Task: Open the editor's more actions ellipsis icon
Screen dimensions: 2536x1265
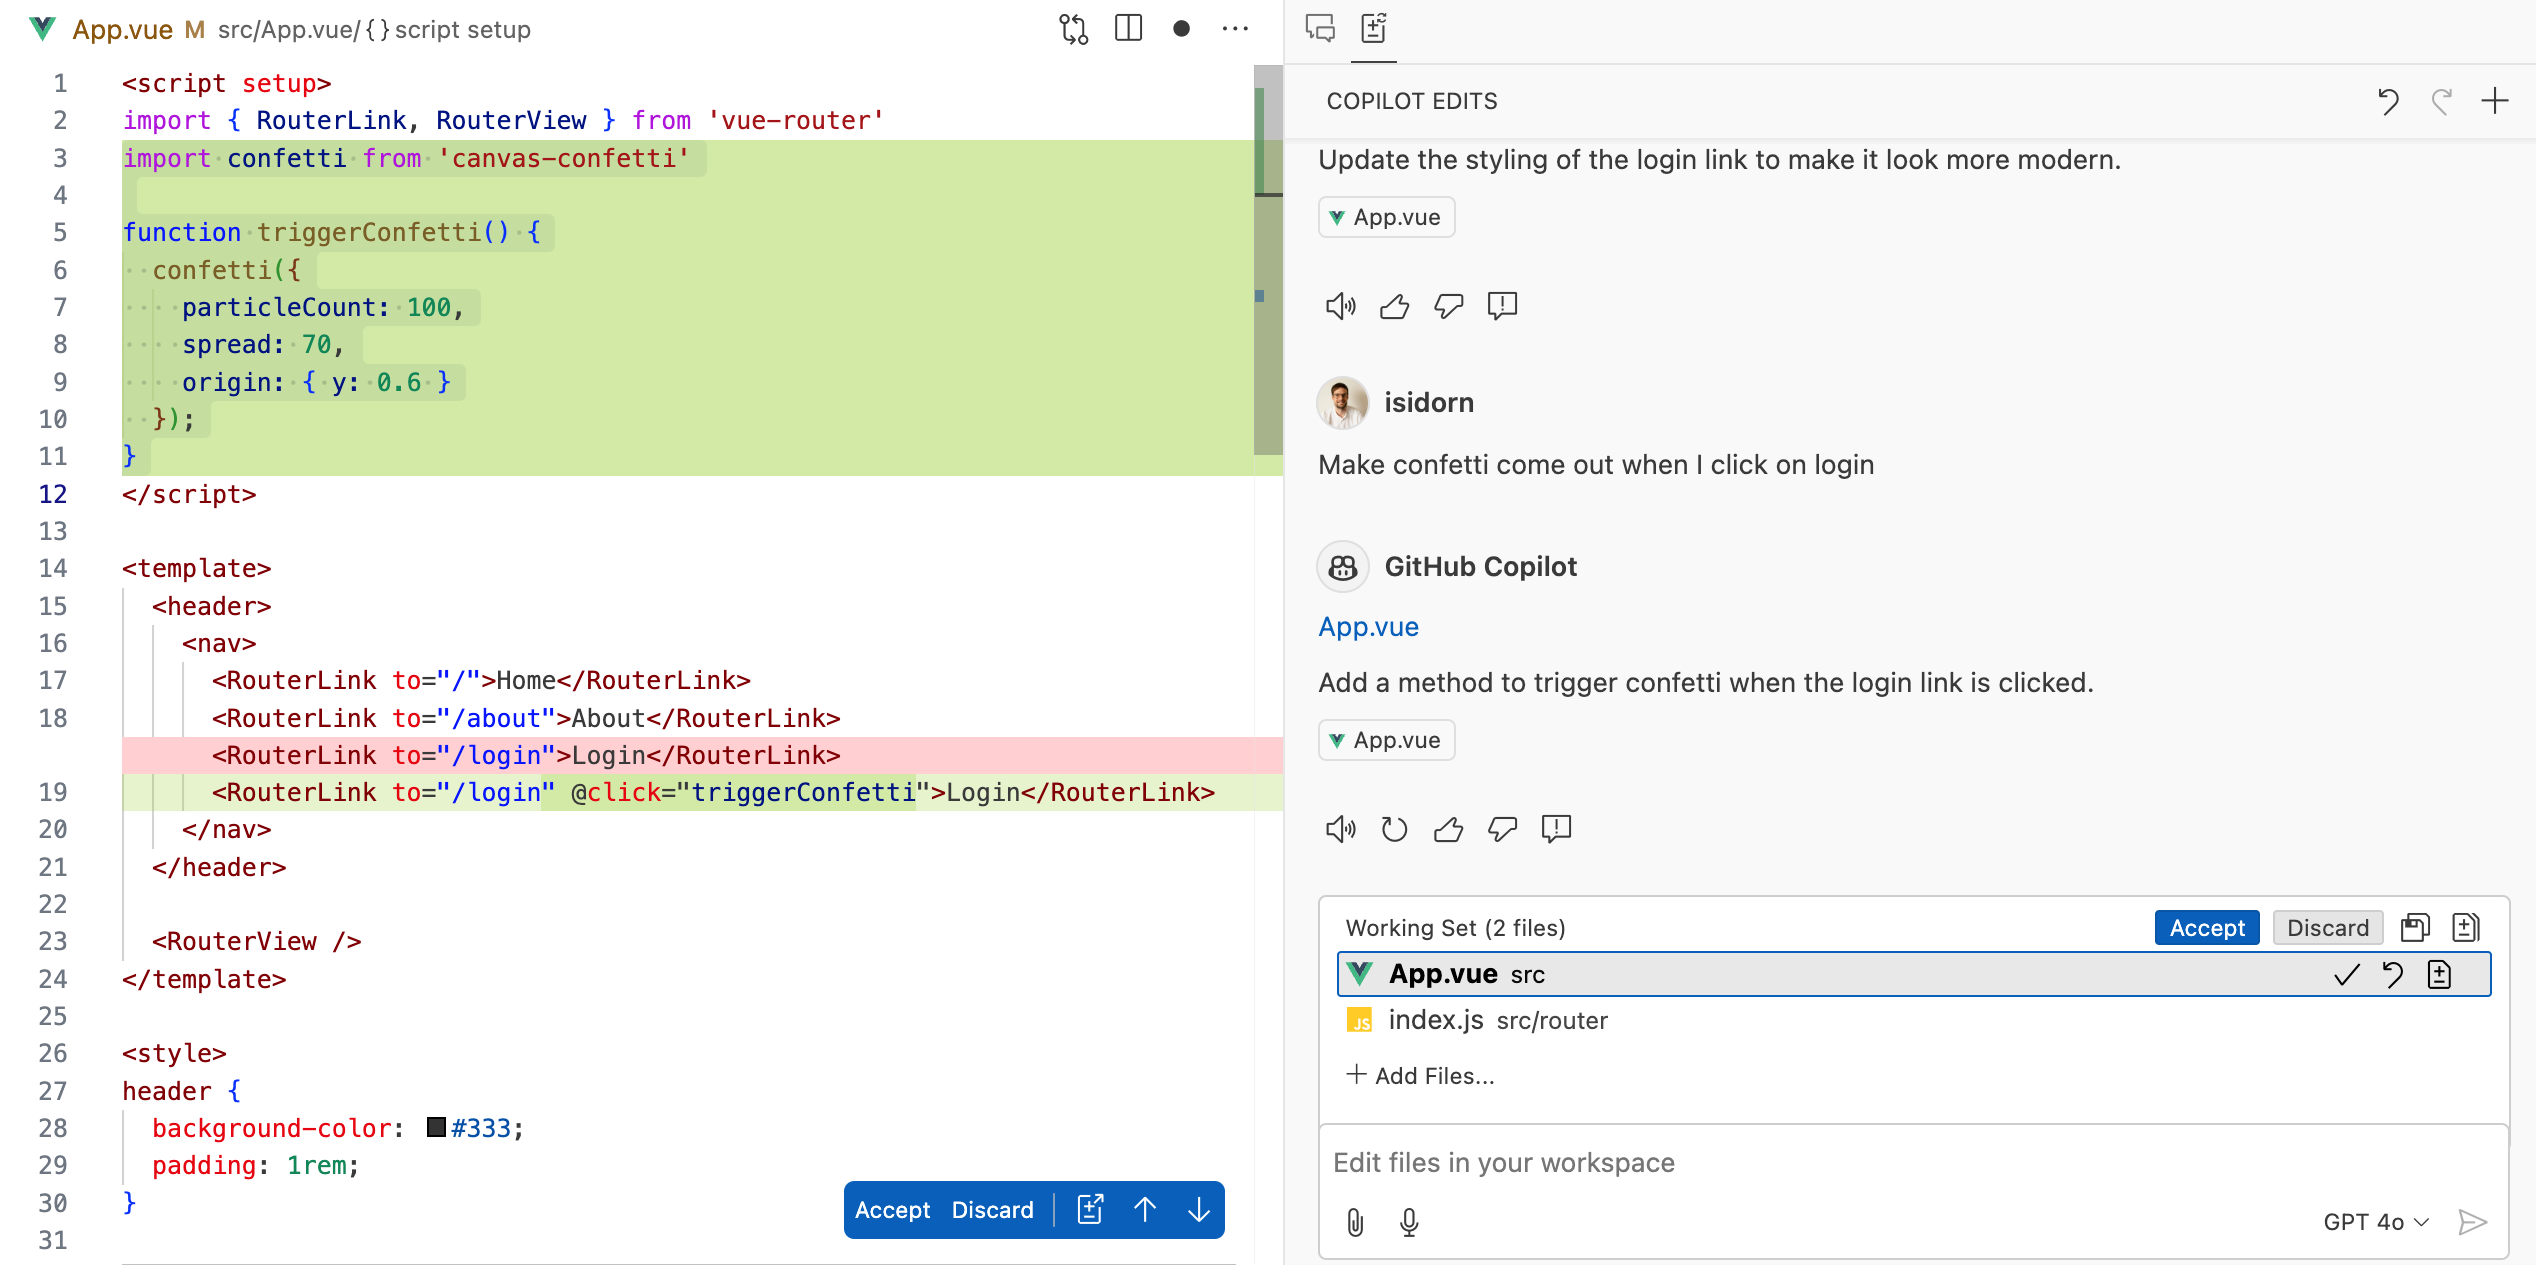Action: tap(1236, 29)
